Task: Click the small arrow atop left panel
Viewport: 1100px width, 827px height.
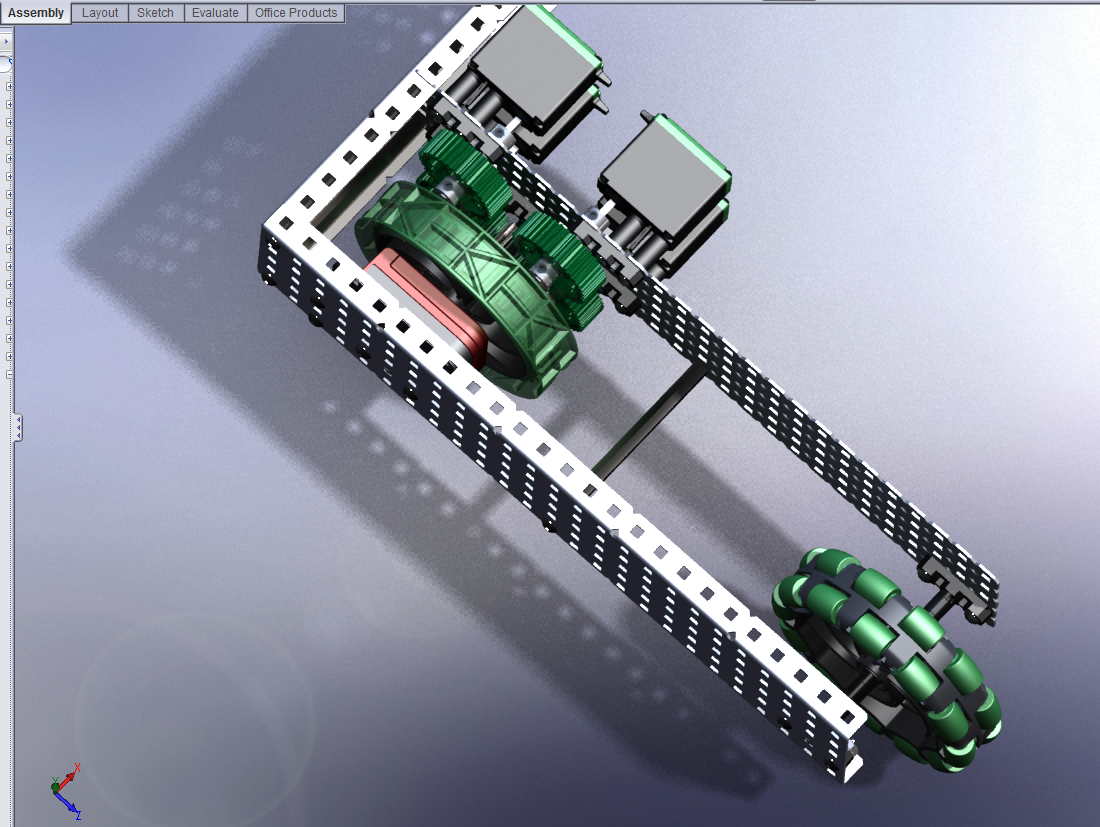Action: coord(6,41)
